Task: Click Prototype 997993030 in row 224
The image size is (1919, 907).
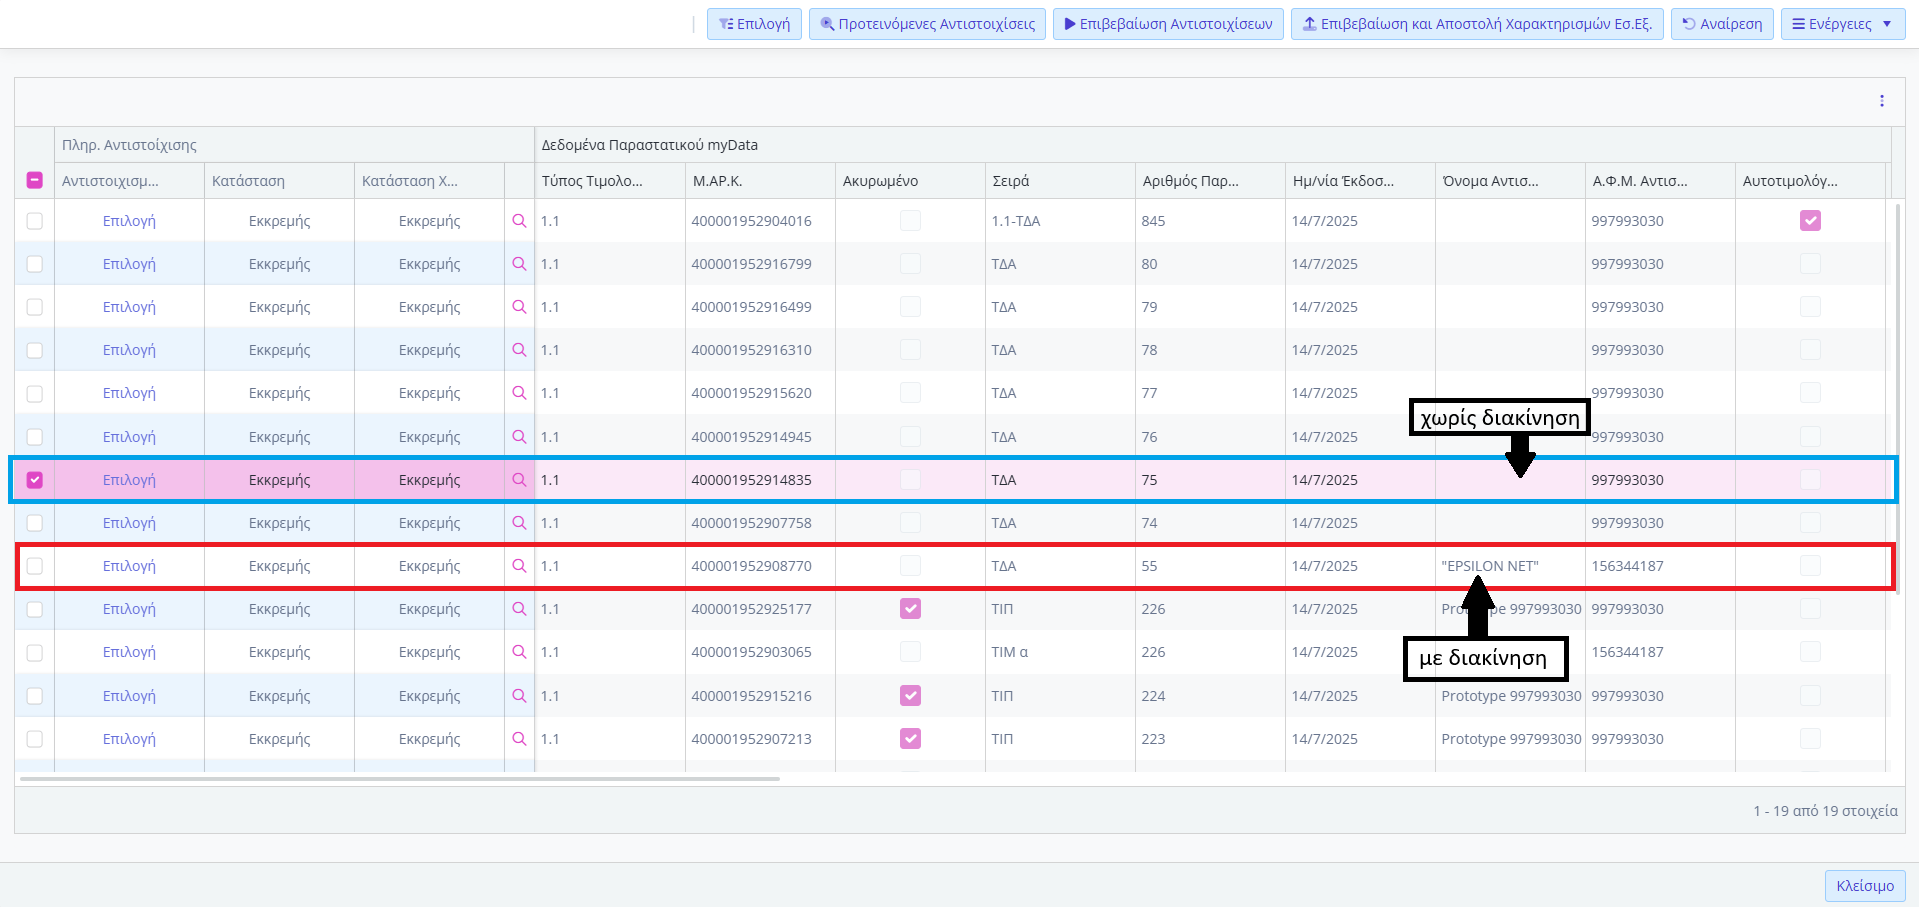Action: (x=1511, y=696)
